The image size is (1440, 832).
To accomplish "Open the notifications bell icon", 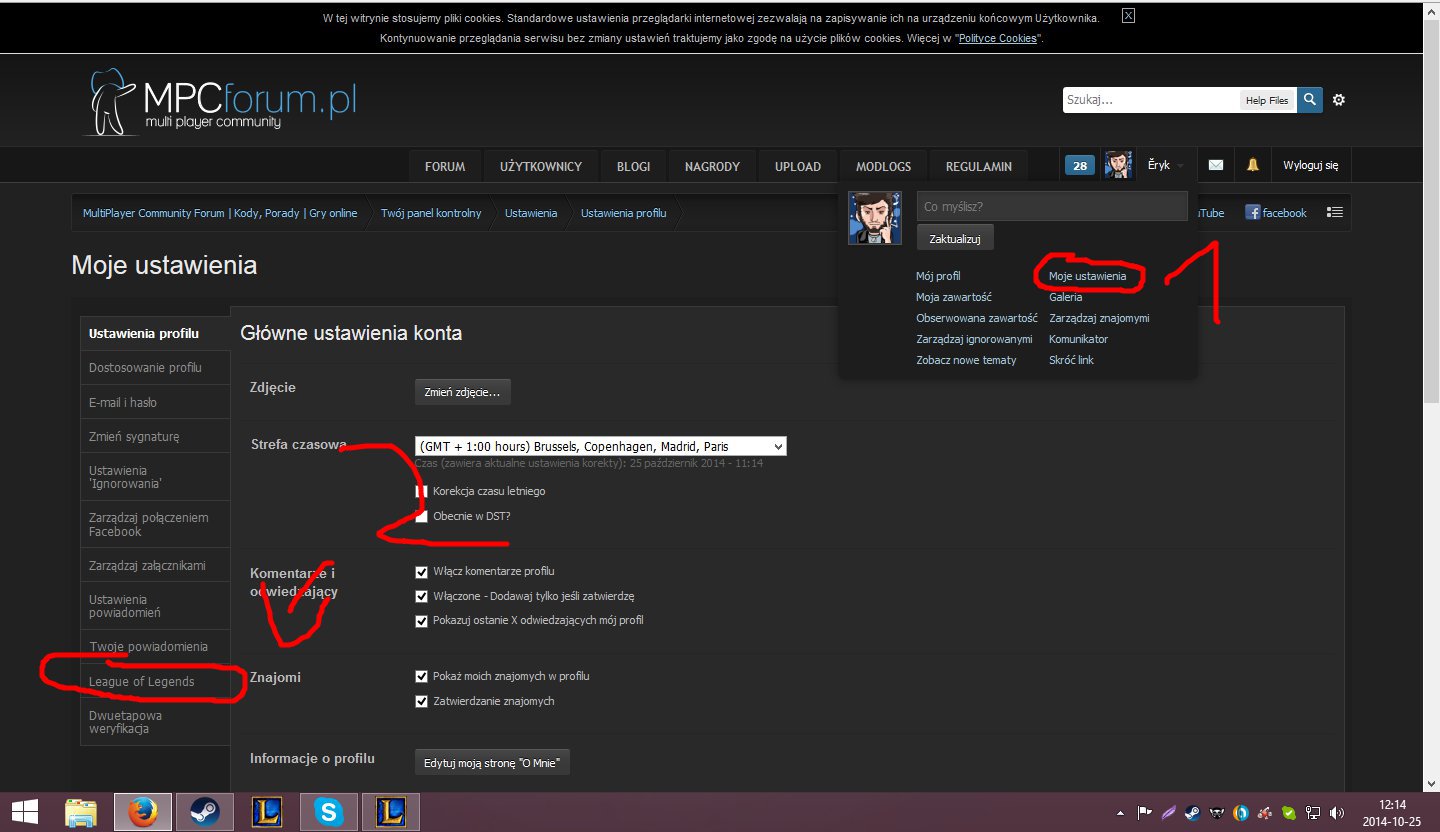I will (1252, 166).
